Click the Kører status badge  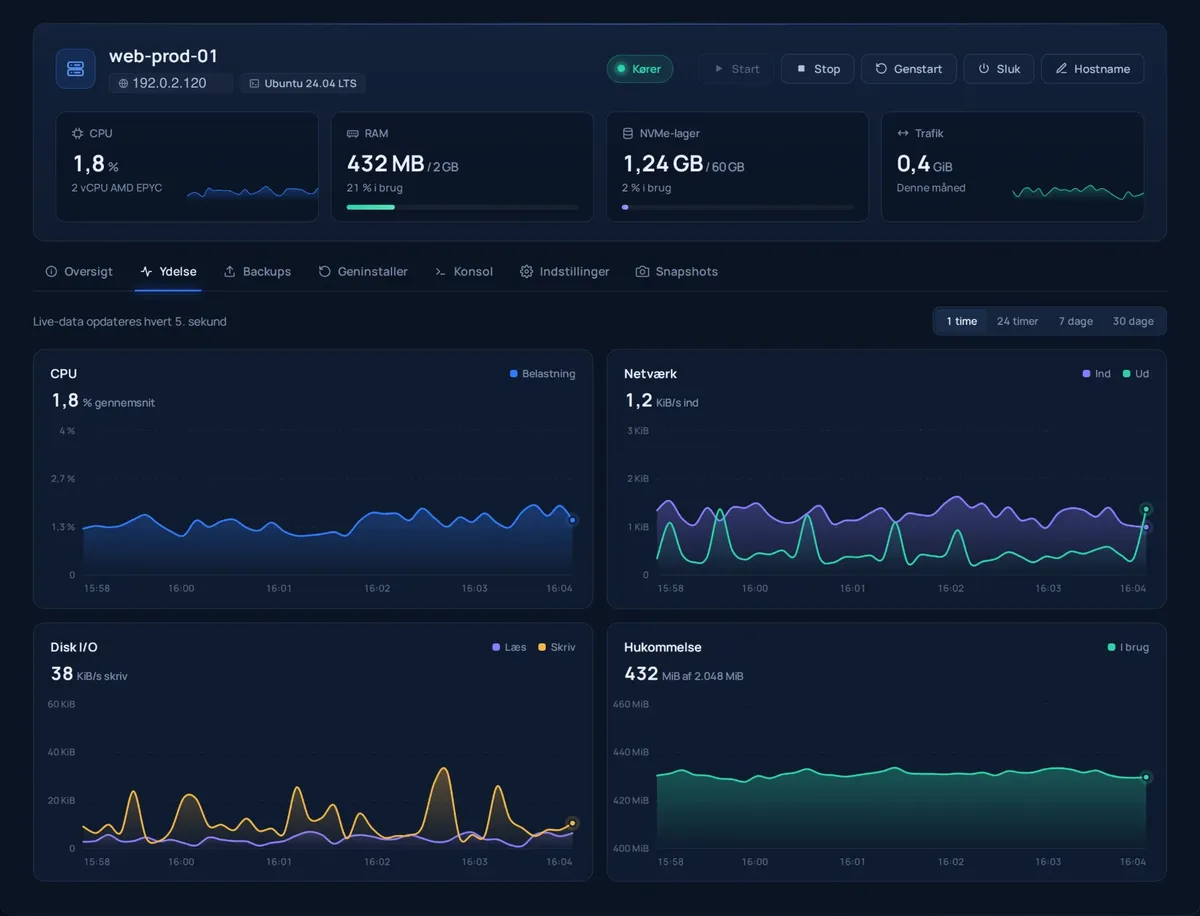(x=640, y=69)
